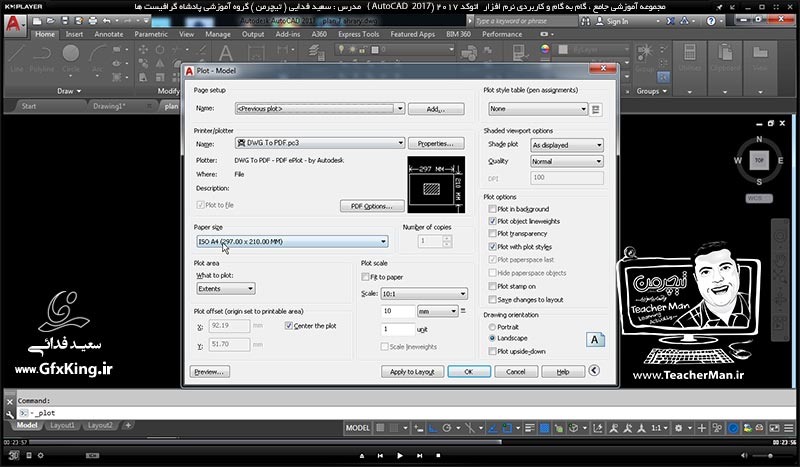This screenshot has width=800, height=467.
Task: Click the Open file quick-access icon
Action: click(x=51, y=21)
